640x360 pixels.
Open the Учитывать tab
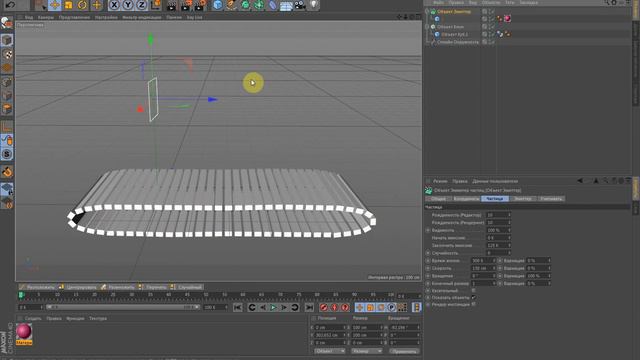tap(551, 199)
